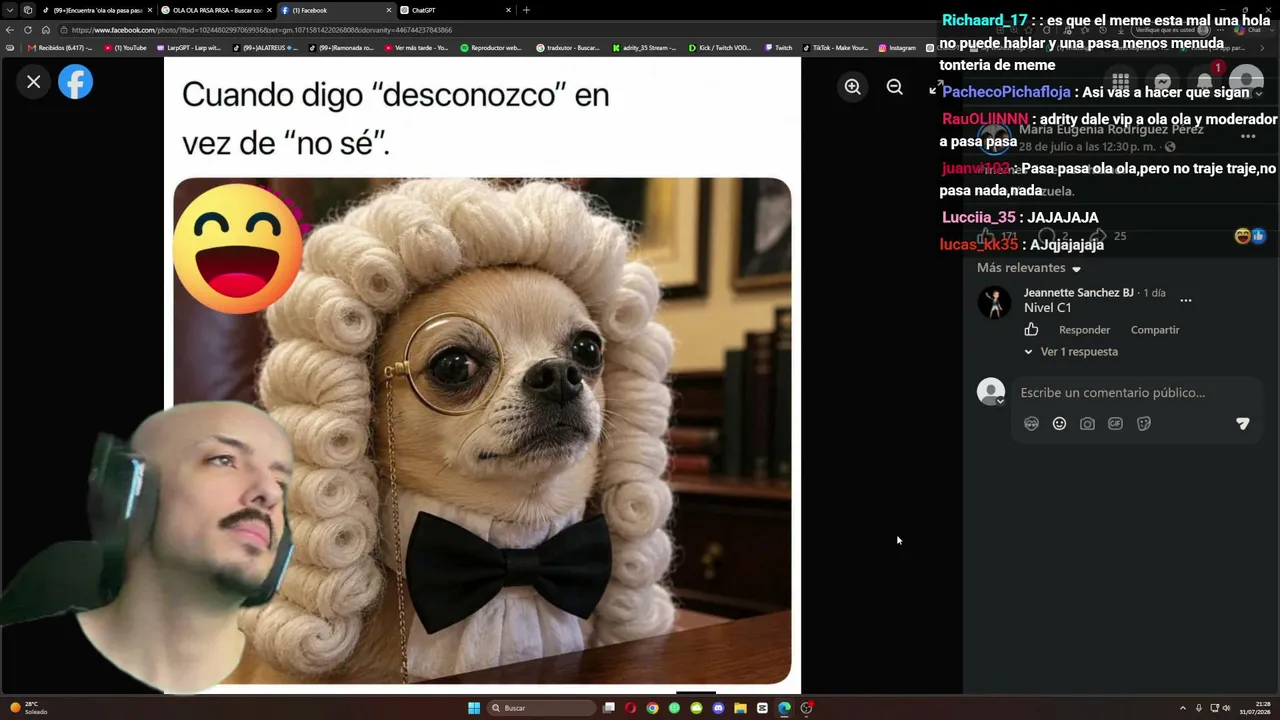Enter fullscreen photo view

point(936,88)
